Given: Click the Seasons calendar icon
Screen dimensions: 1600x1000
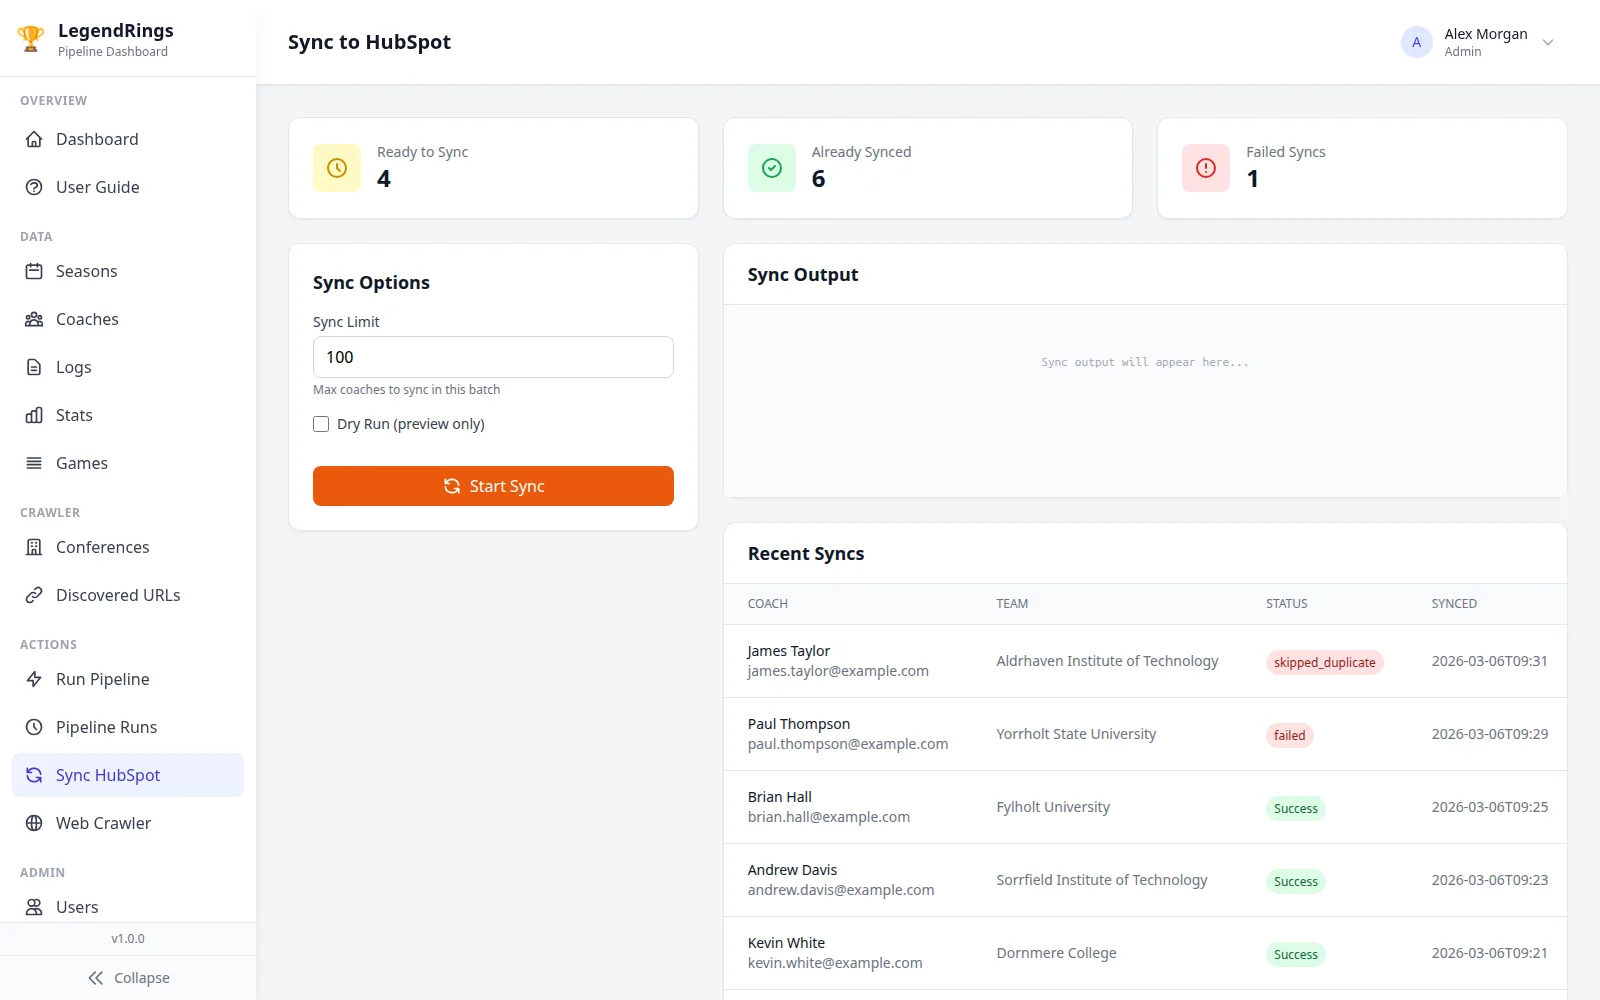Looking at the screenshot, I should [34, 271].
